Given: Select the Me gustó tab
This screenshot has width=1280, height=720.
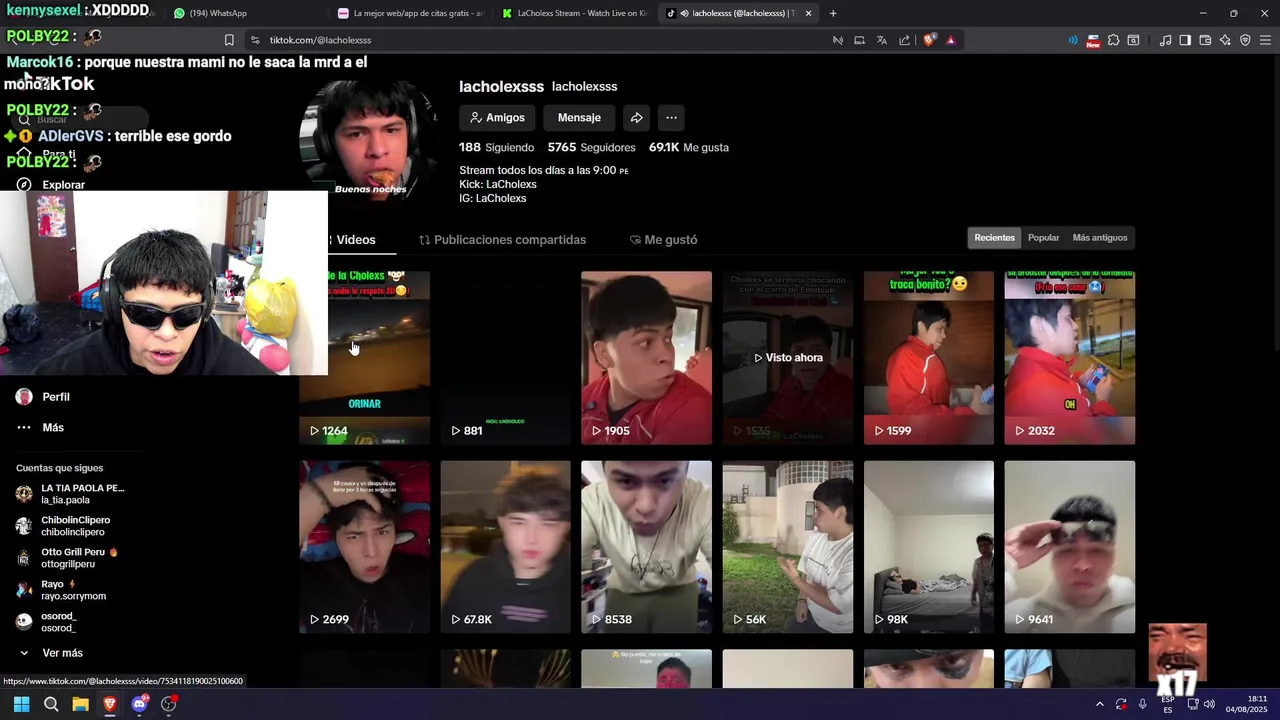Looking at the screenshot, I should point(663,240).
